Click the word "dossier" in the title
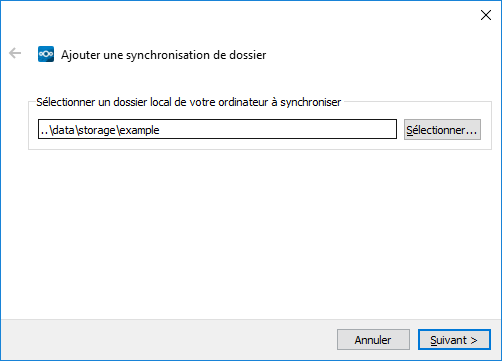The image size is (502, 361). click(x=248, y=55)
